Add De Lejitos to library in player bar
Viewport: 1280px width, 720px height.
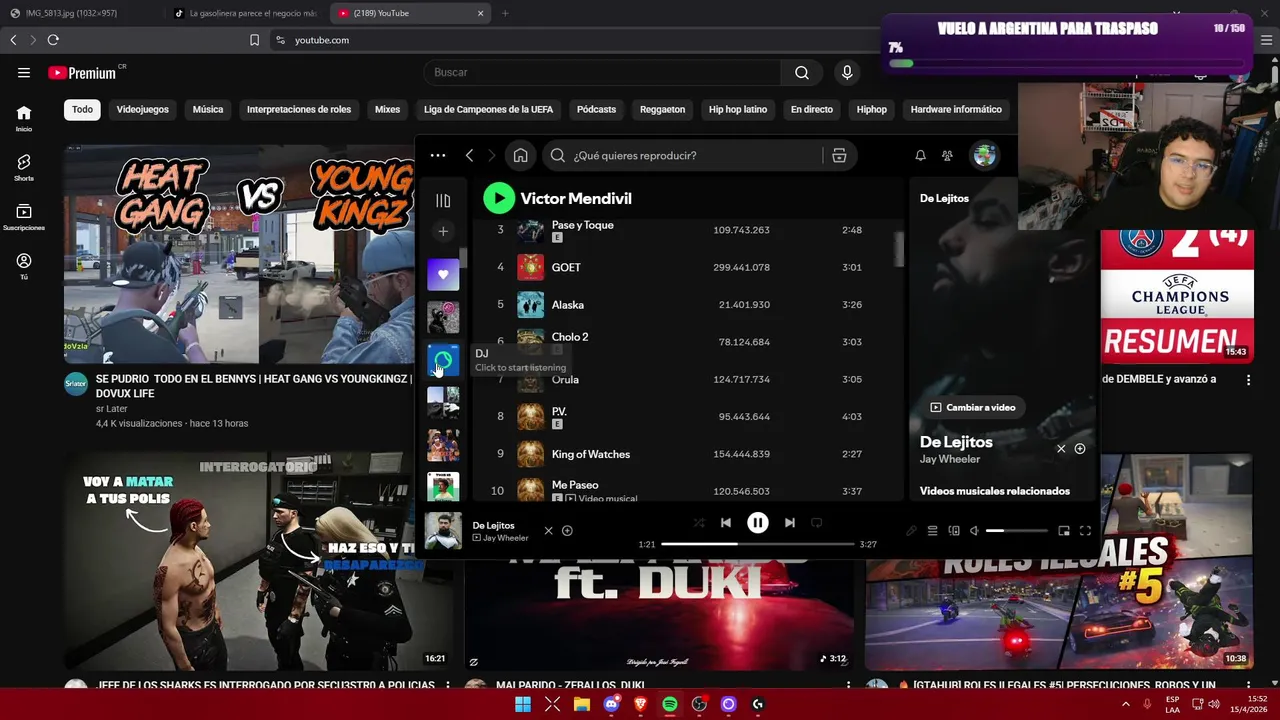(x=567, y=530)
